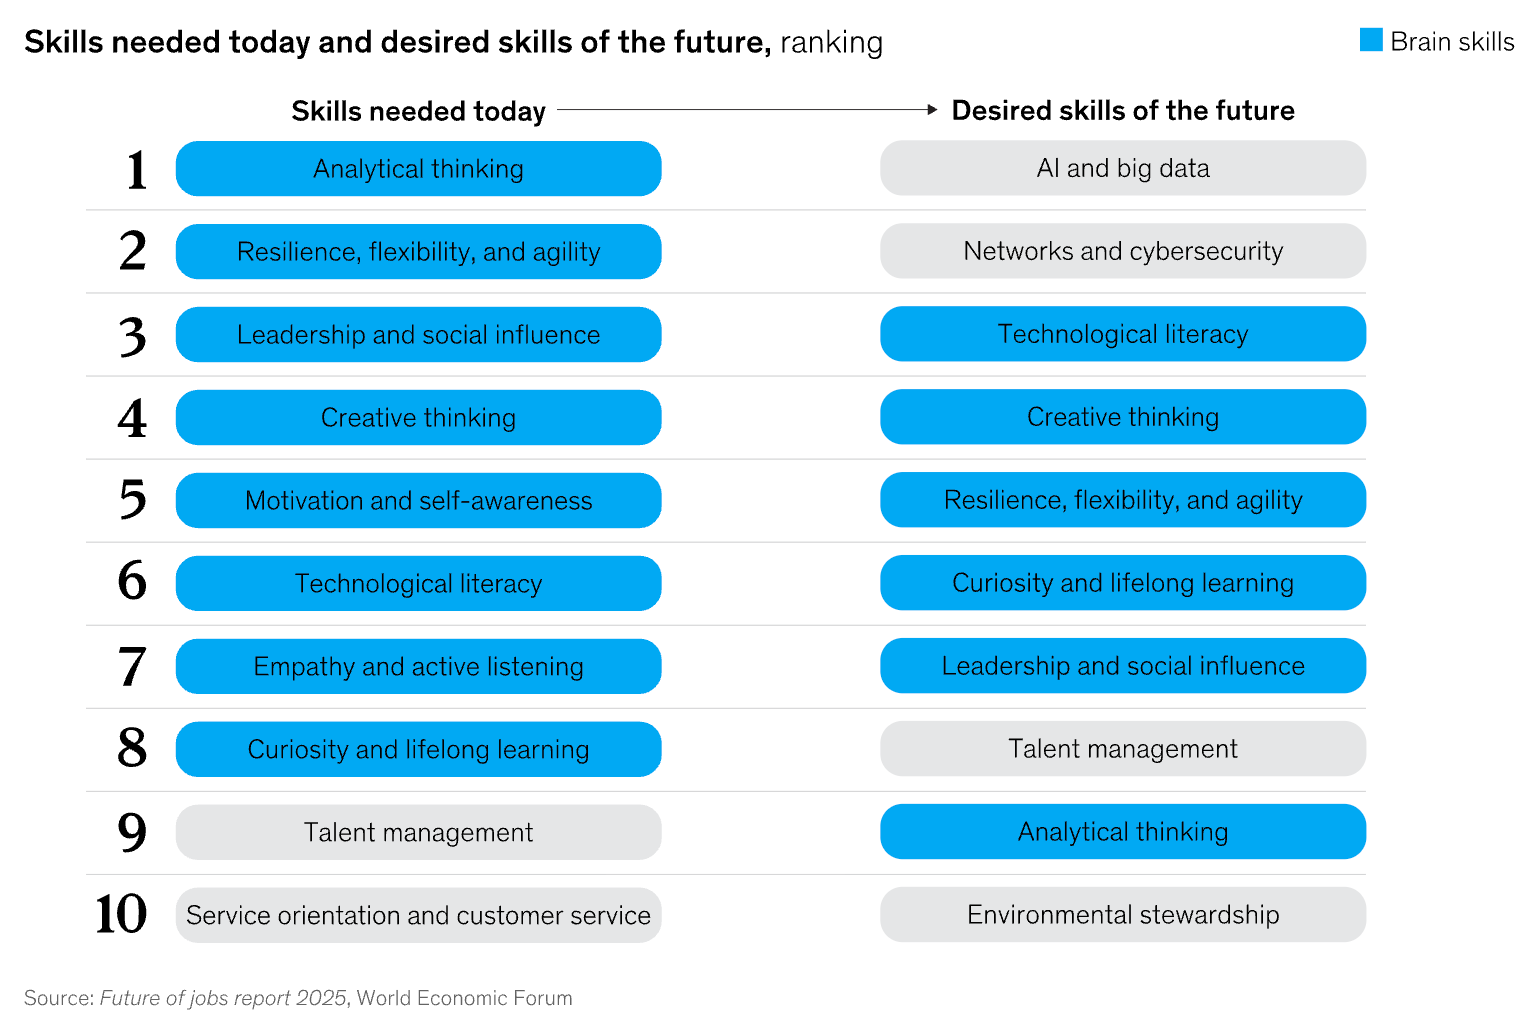1530x1034 pixels.
Task: Click the Networks and cybersecurity pill
Action: 1123,251
